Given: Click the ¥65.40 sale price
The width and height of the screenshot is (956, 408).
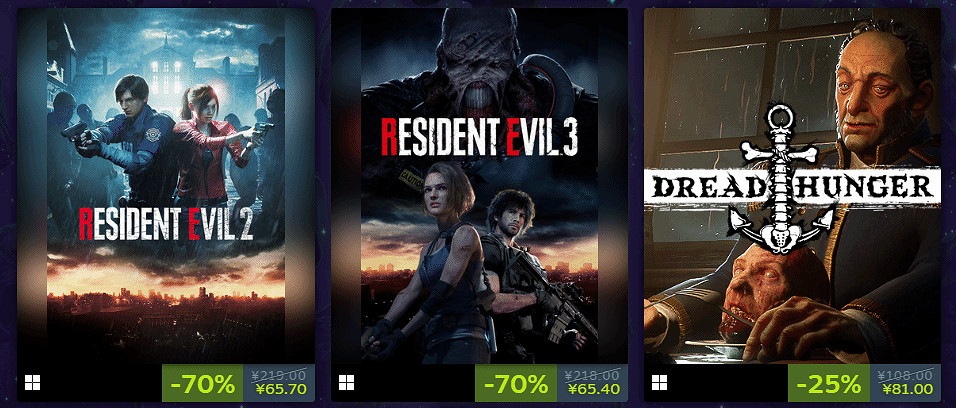Looking at the screenshot, I should (594, 389).
